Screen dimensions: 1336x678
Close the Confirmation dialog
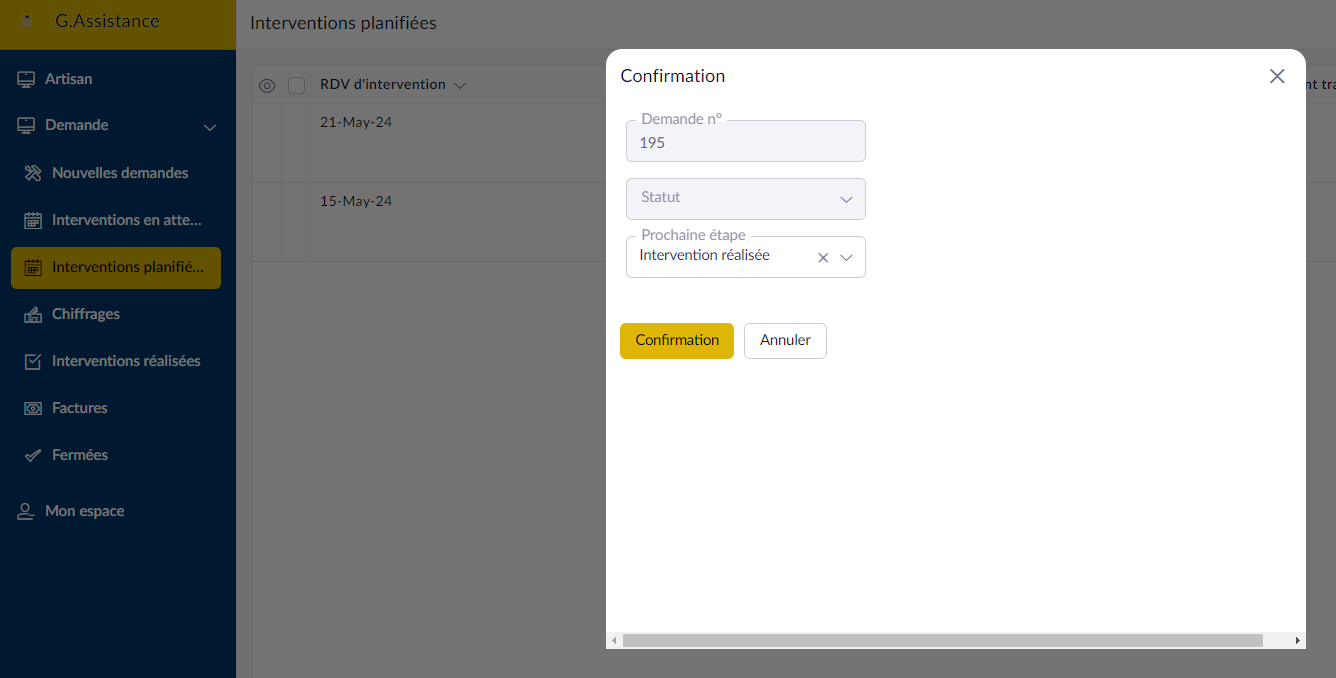point(1277,76)
